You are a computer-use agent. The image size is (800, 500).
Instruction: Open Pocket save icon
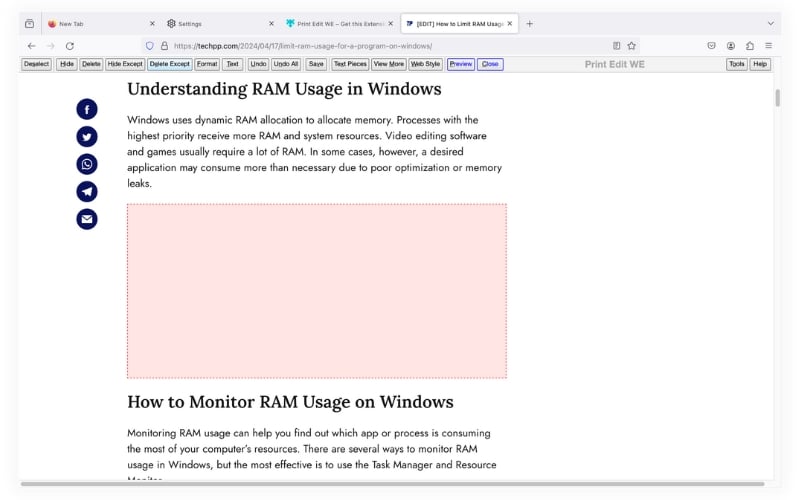pos(711,46)
